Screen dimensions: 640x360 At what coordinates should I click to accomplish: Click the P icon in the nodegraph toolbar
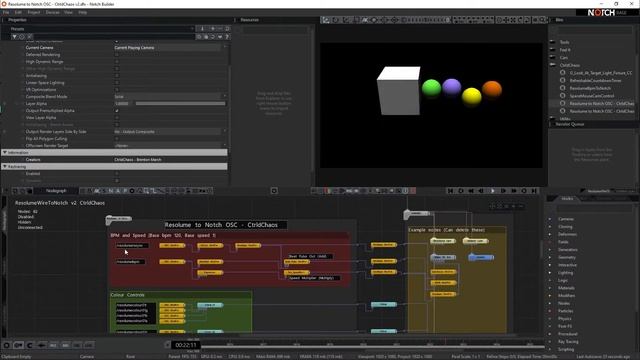pos(125,191)
